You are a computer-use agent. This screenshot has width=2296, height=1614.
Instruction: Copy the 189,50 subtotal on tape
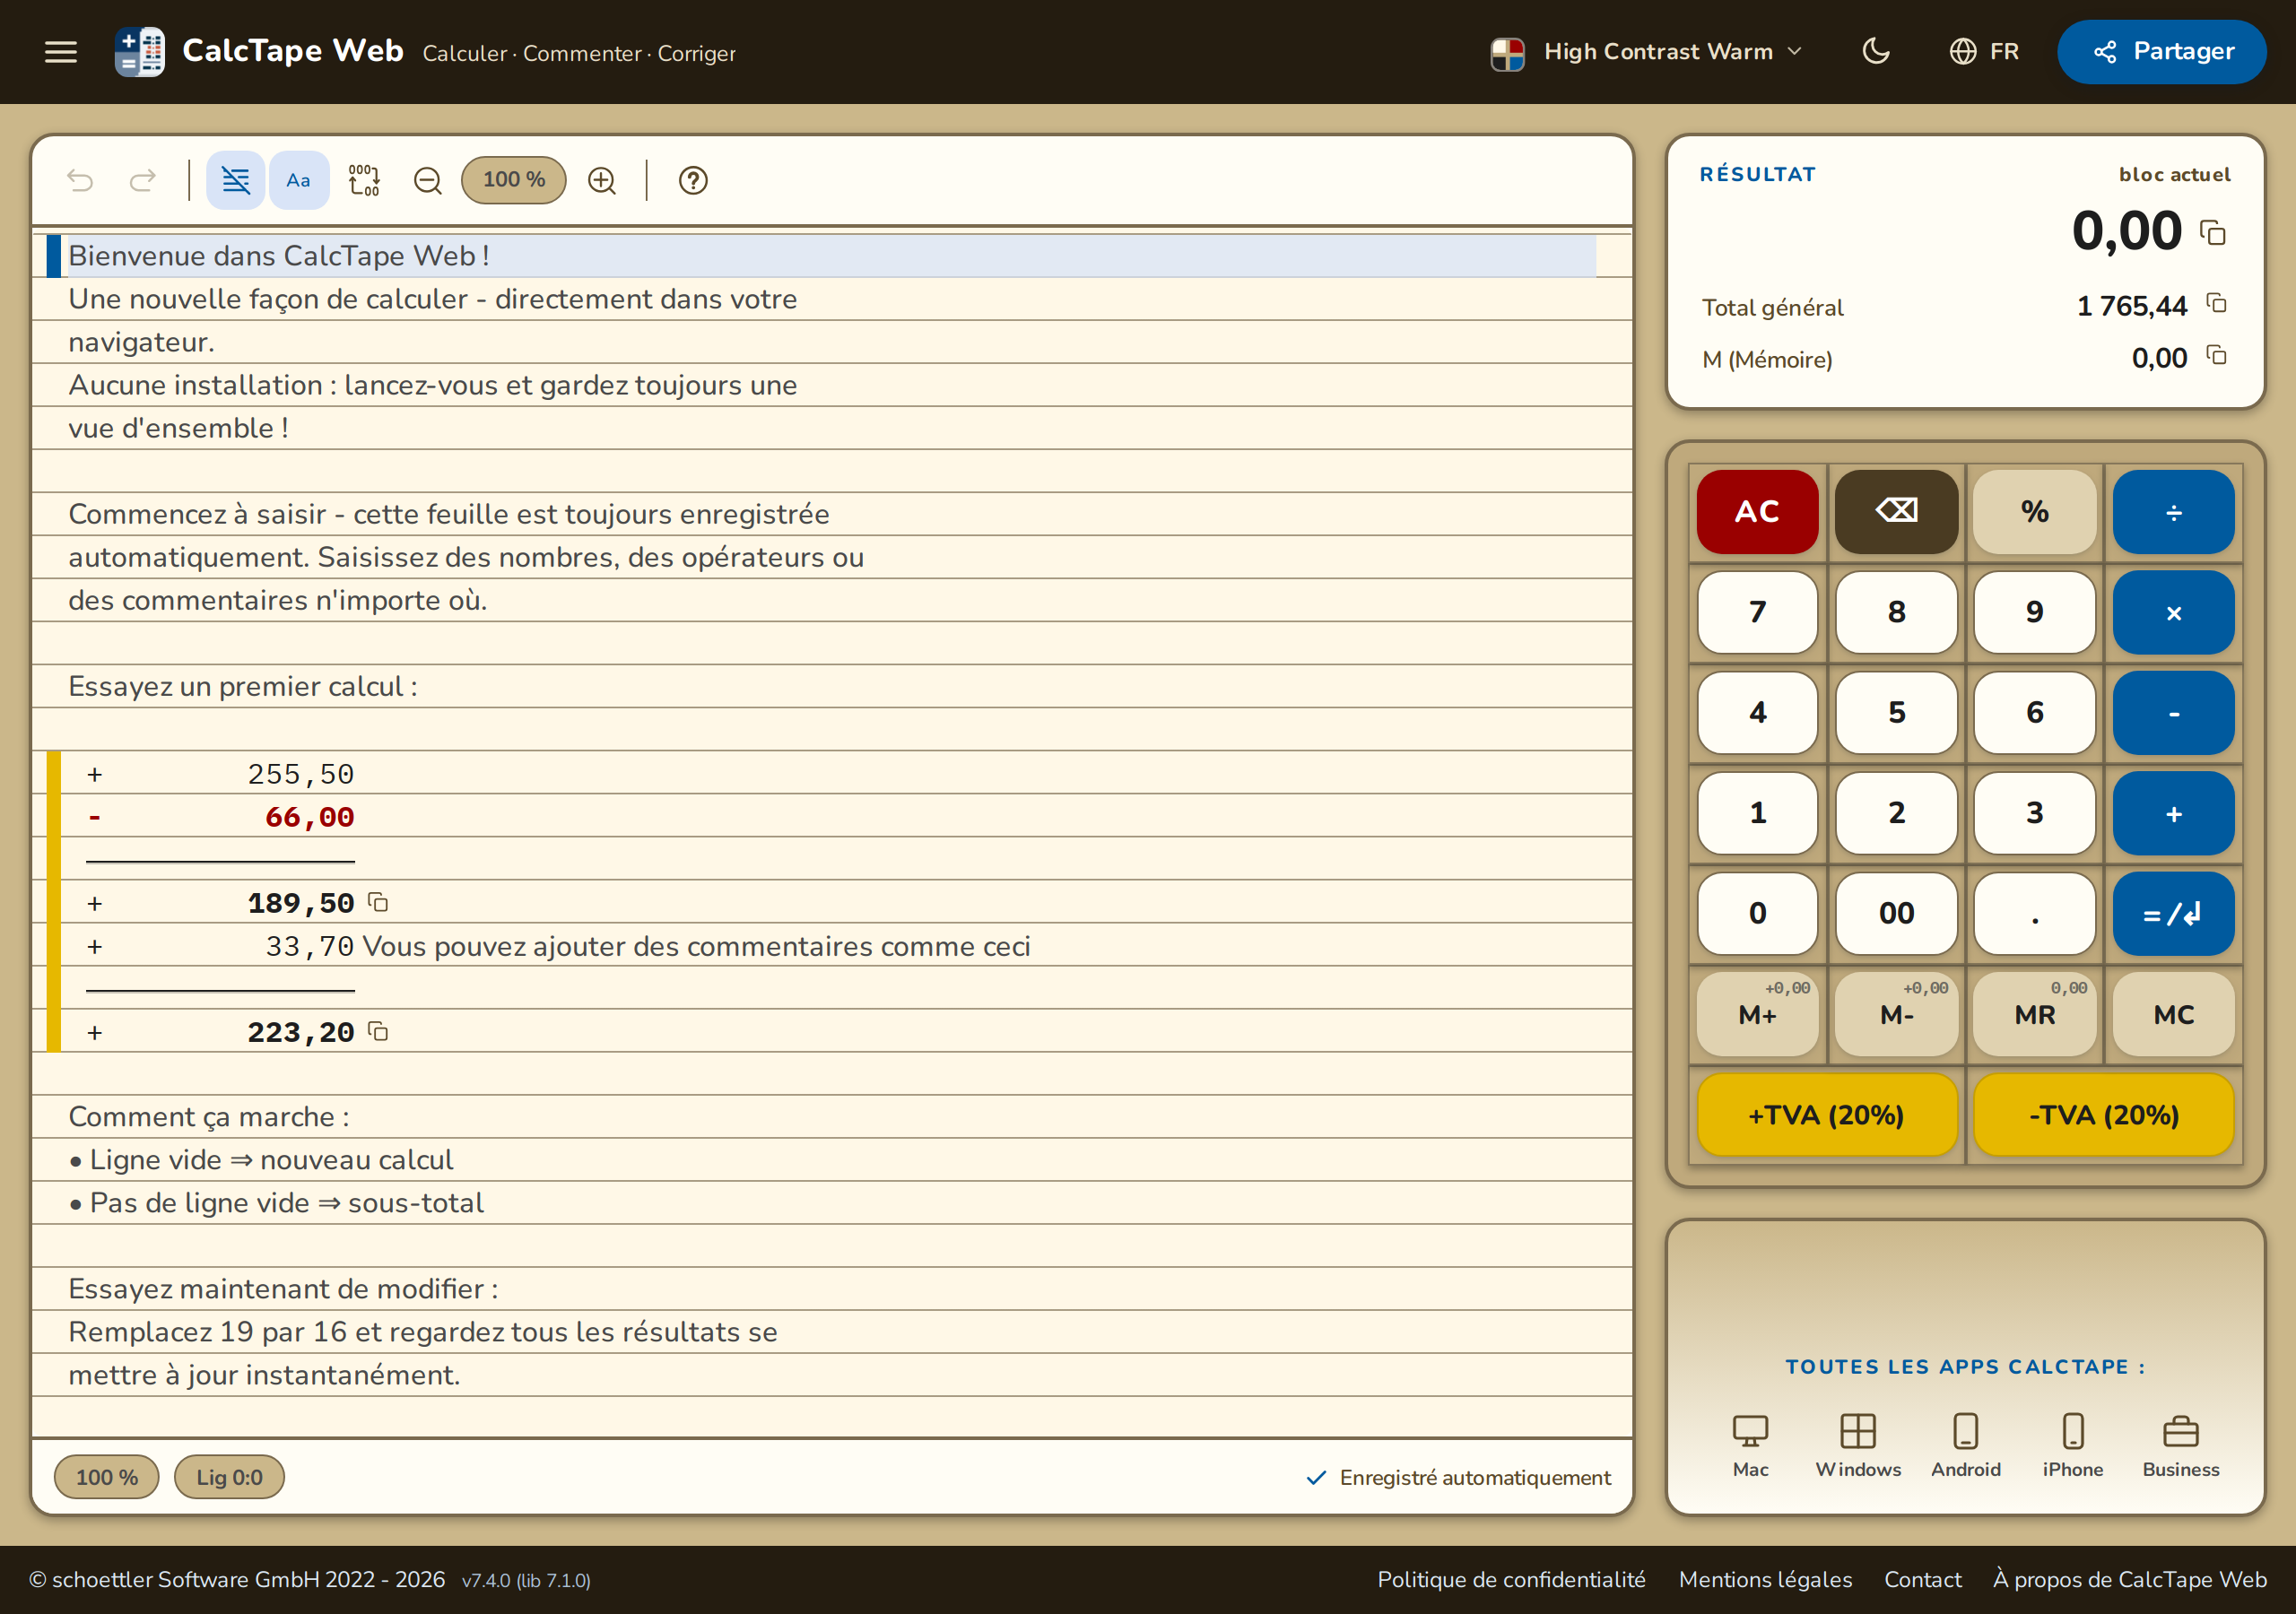click(x=378, y=902)
